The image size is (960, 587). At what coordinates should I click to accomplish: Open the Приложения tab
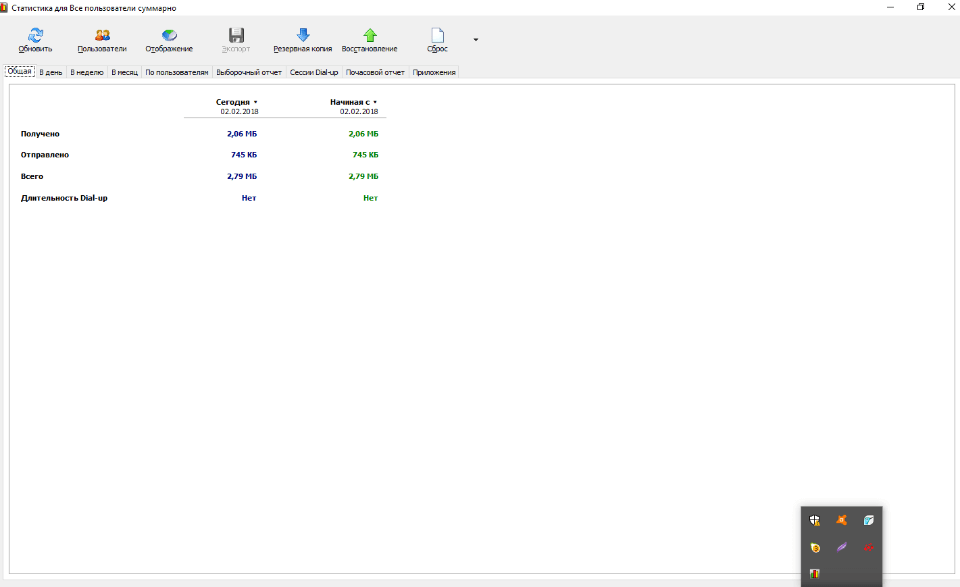pos(434,72)
